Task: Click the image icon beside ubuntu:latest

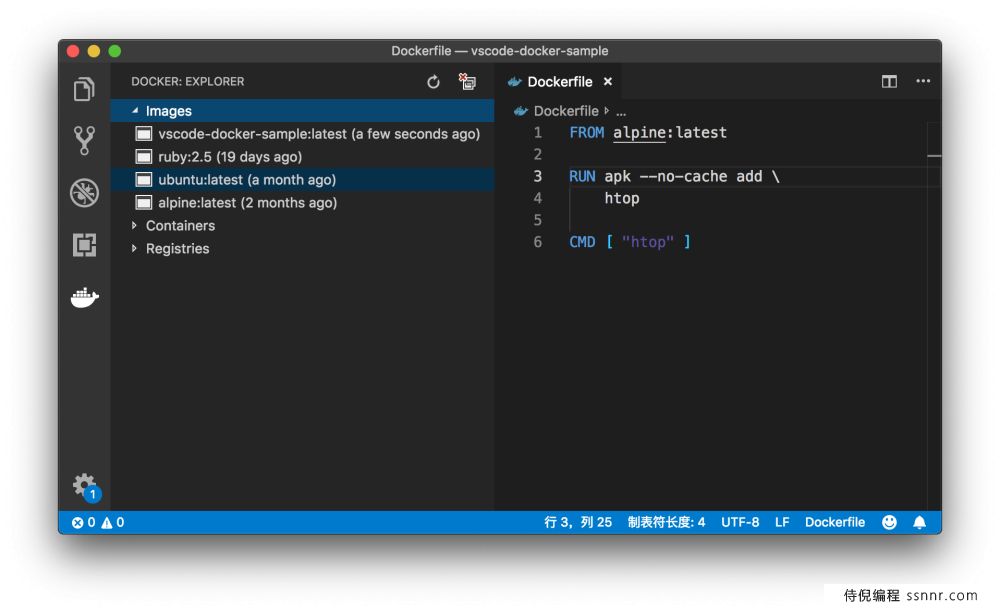Action: coord(144,180)
